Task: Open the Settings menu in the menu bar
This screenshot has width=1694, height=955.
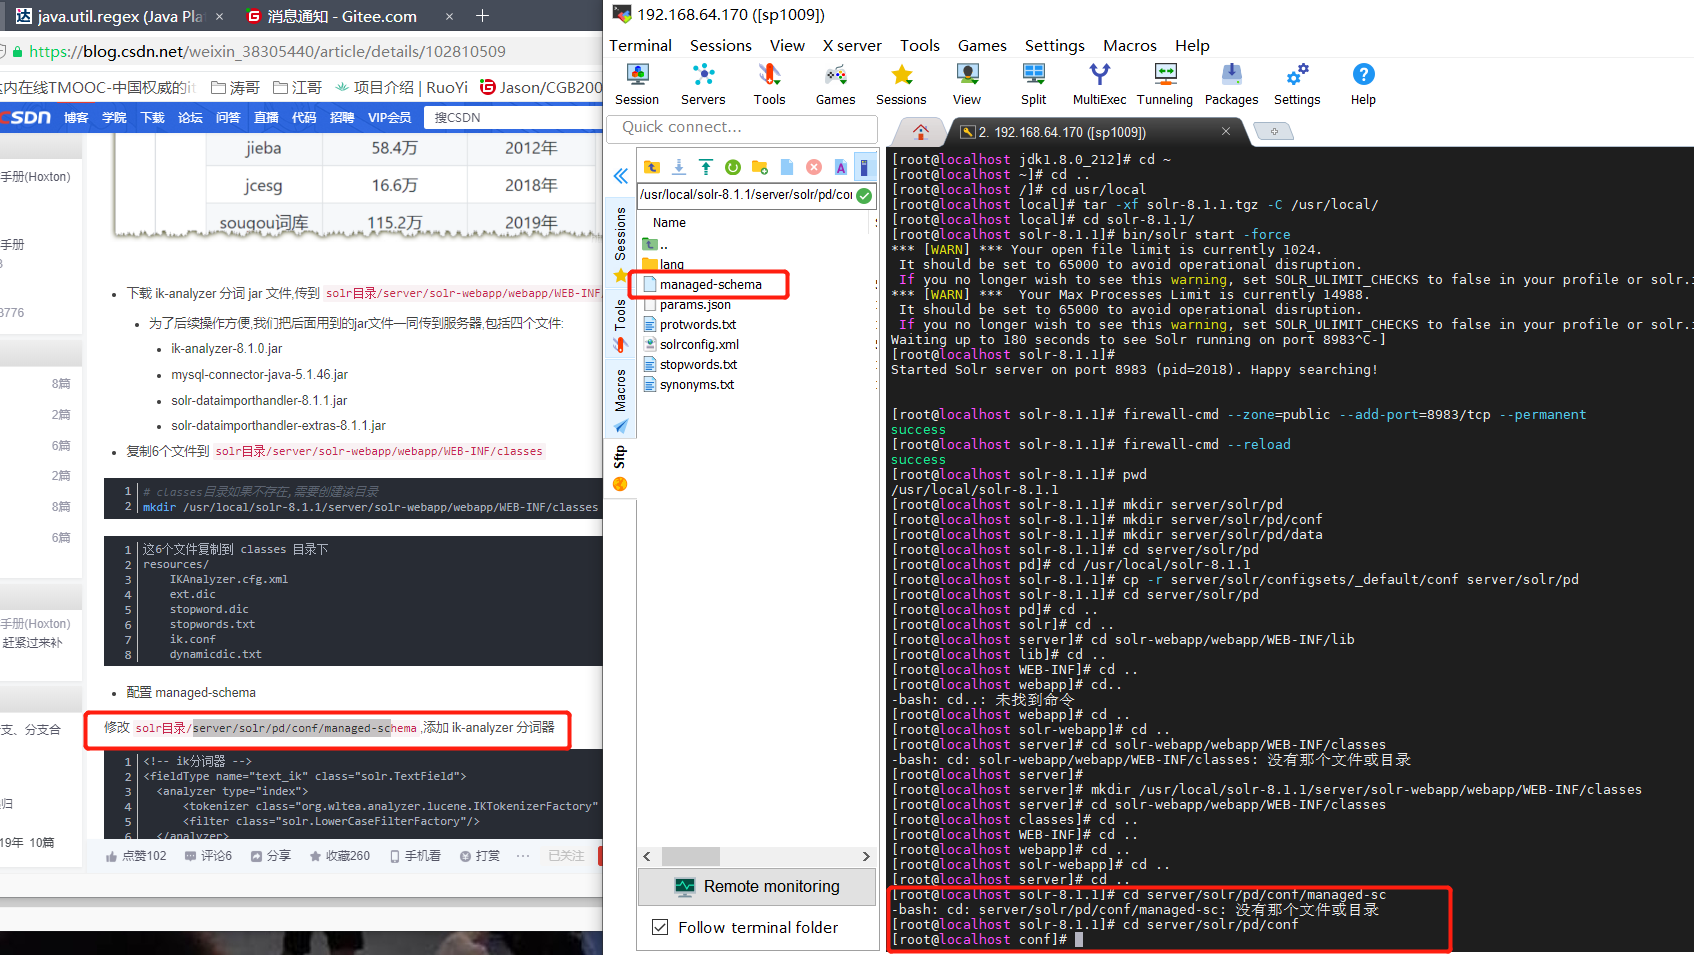Action: pyautogui.click(x=1055, y=46)
